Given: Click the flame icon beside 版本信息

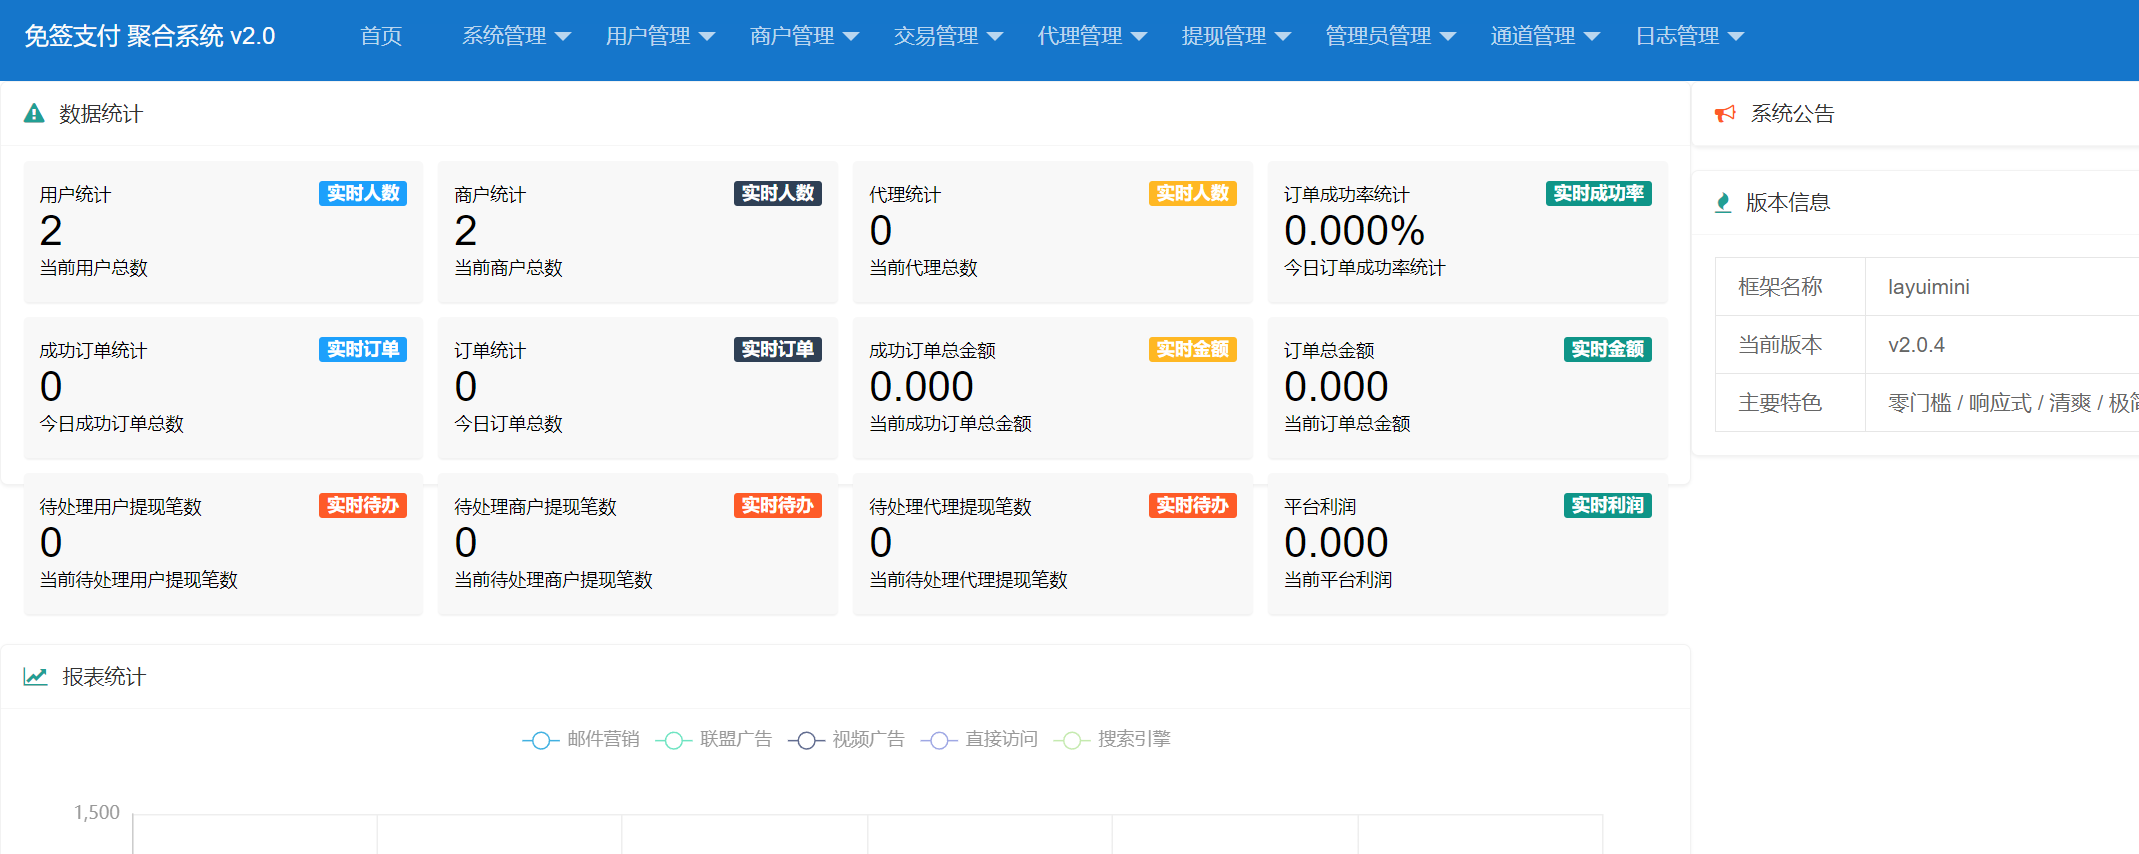Looking at the screenshot, I should pyautogui.click(x=1723, y=203).
